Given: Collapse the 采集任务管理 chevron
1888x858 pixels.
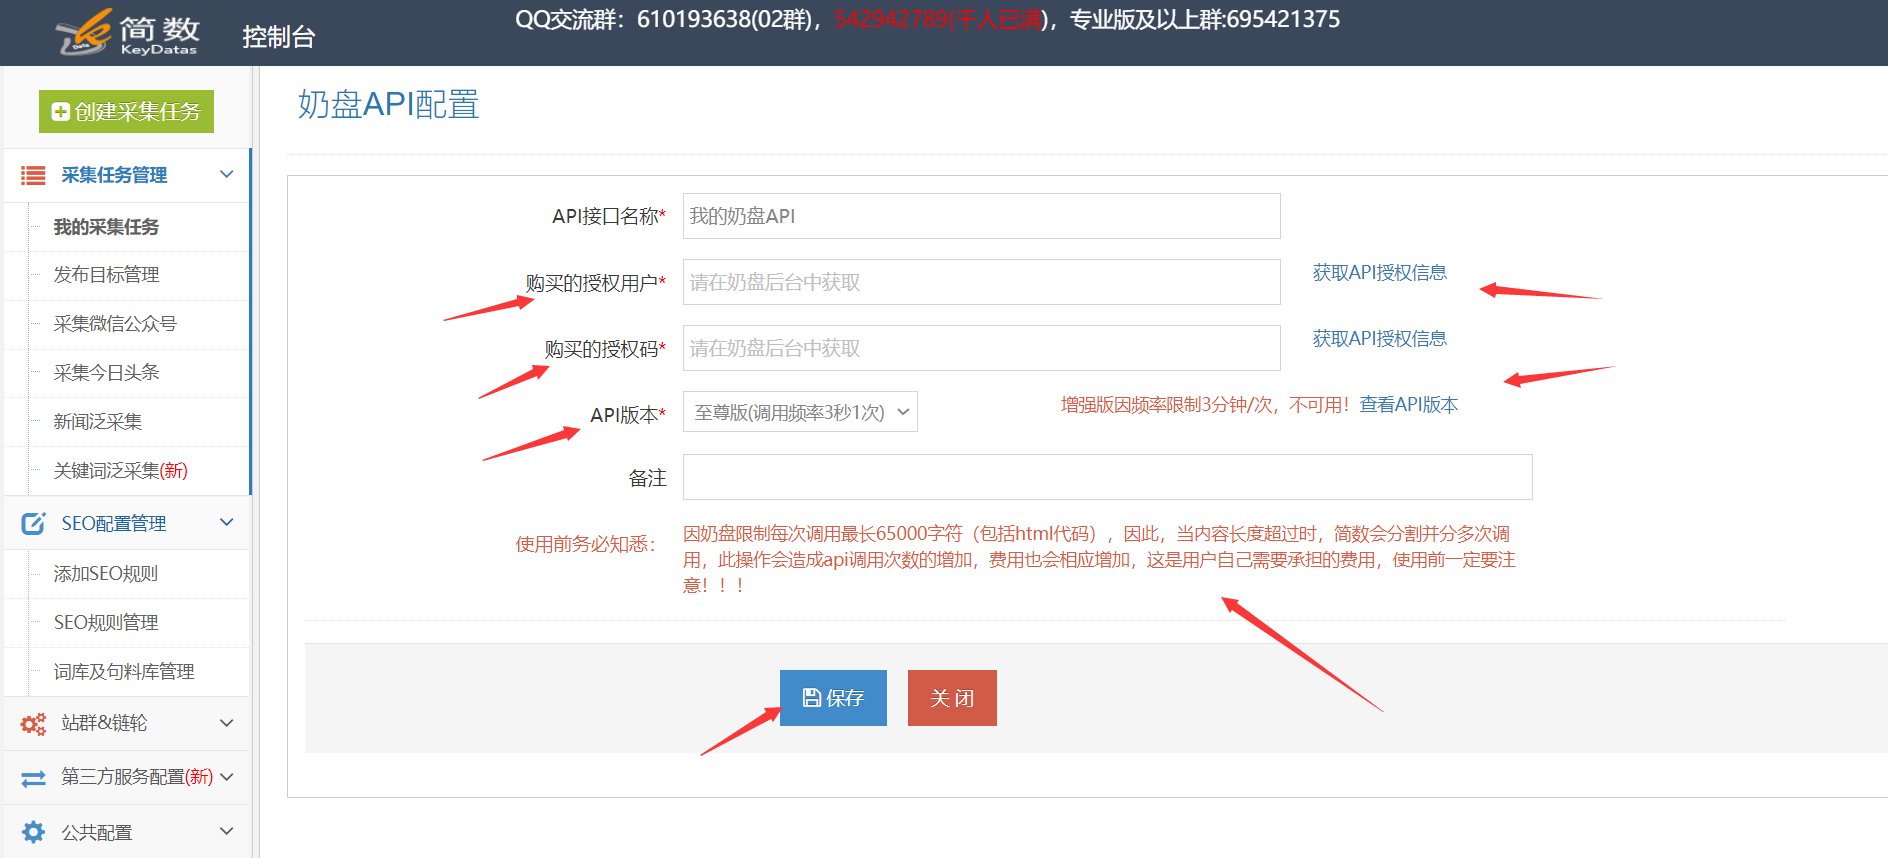Looking at the screenshot, I should tap(227, 174).
